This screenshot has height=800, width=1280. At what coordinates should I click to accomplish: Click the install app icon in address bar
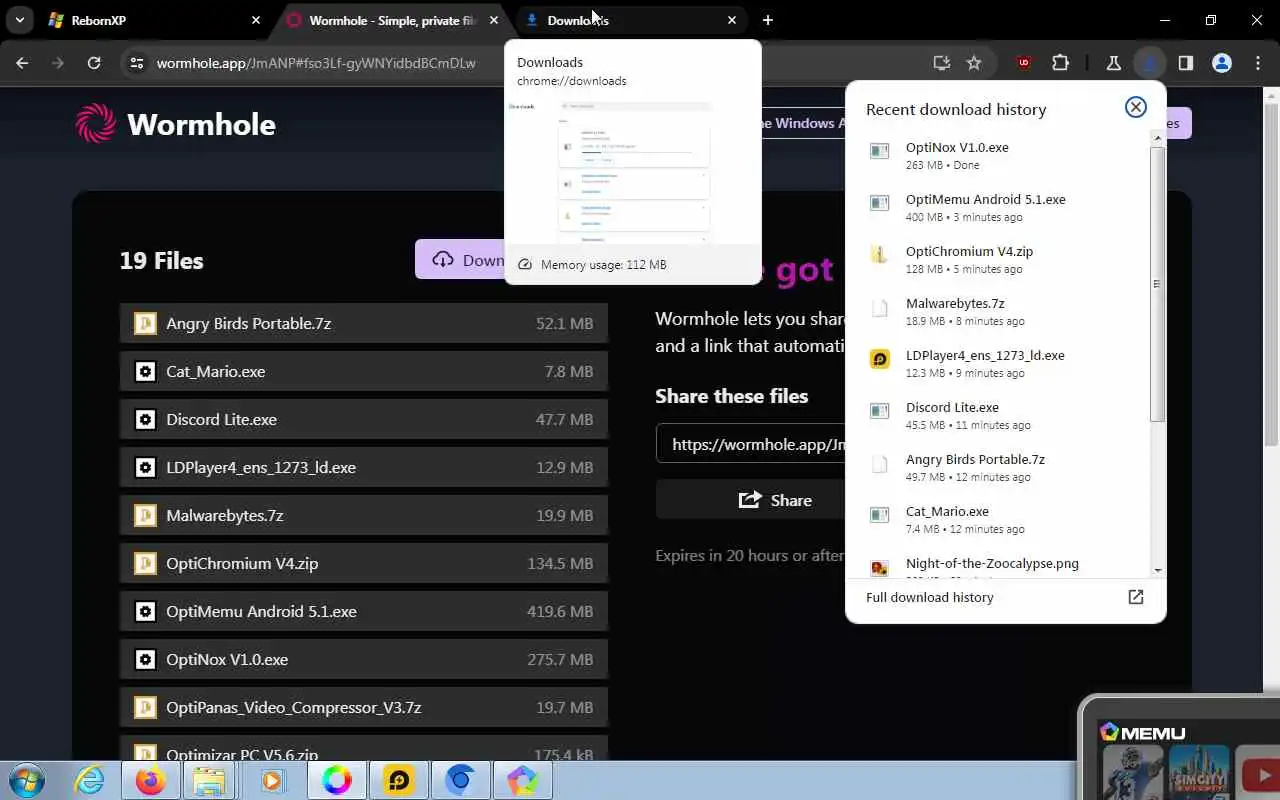[941, 63]
